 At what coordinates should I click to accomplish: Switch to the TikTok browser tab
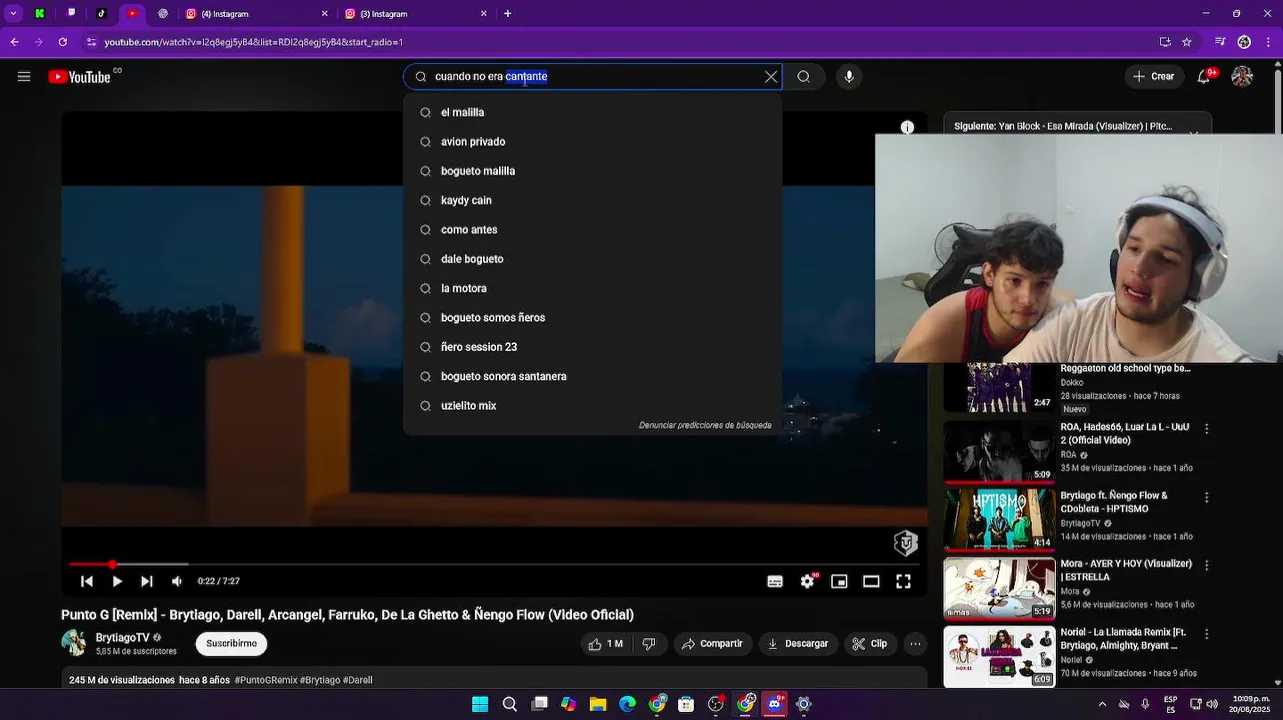[x=102, y=14]
